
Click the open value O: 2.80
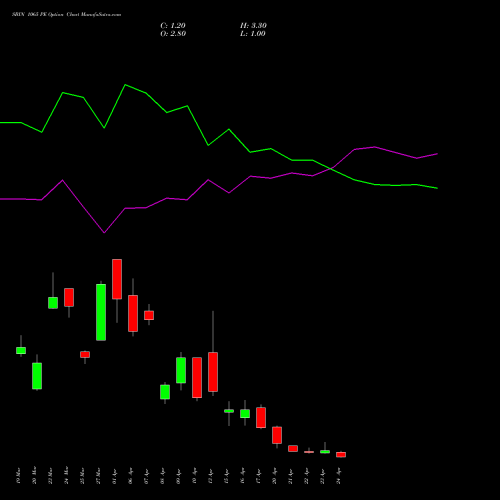click(173, 34)
